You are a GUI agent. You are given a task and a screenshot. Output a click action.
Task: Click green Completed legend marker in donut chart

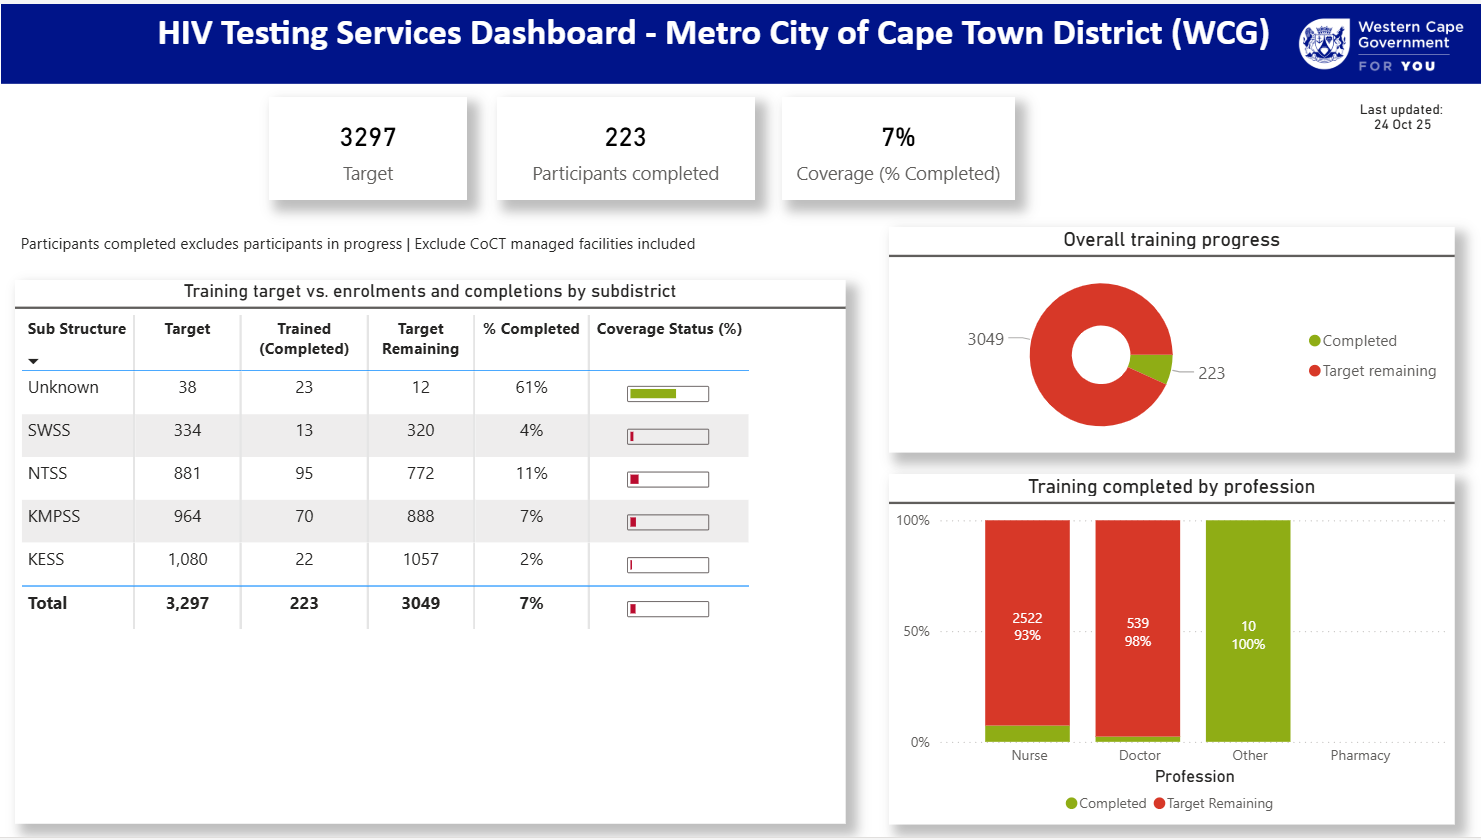[x=1315, y=341]
